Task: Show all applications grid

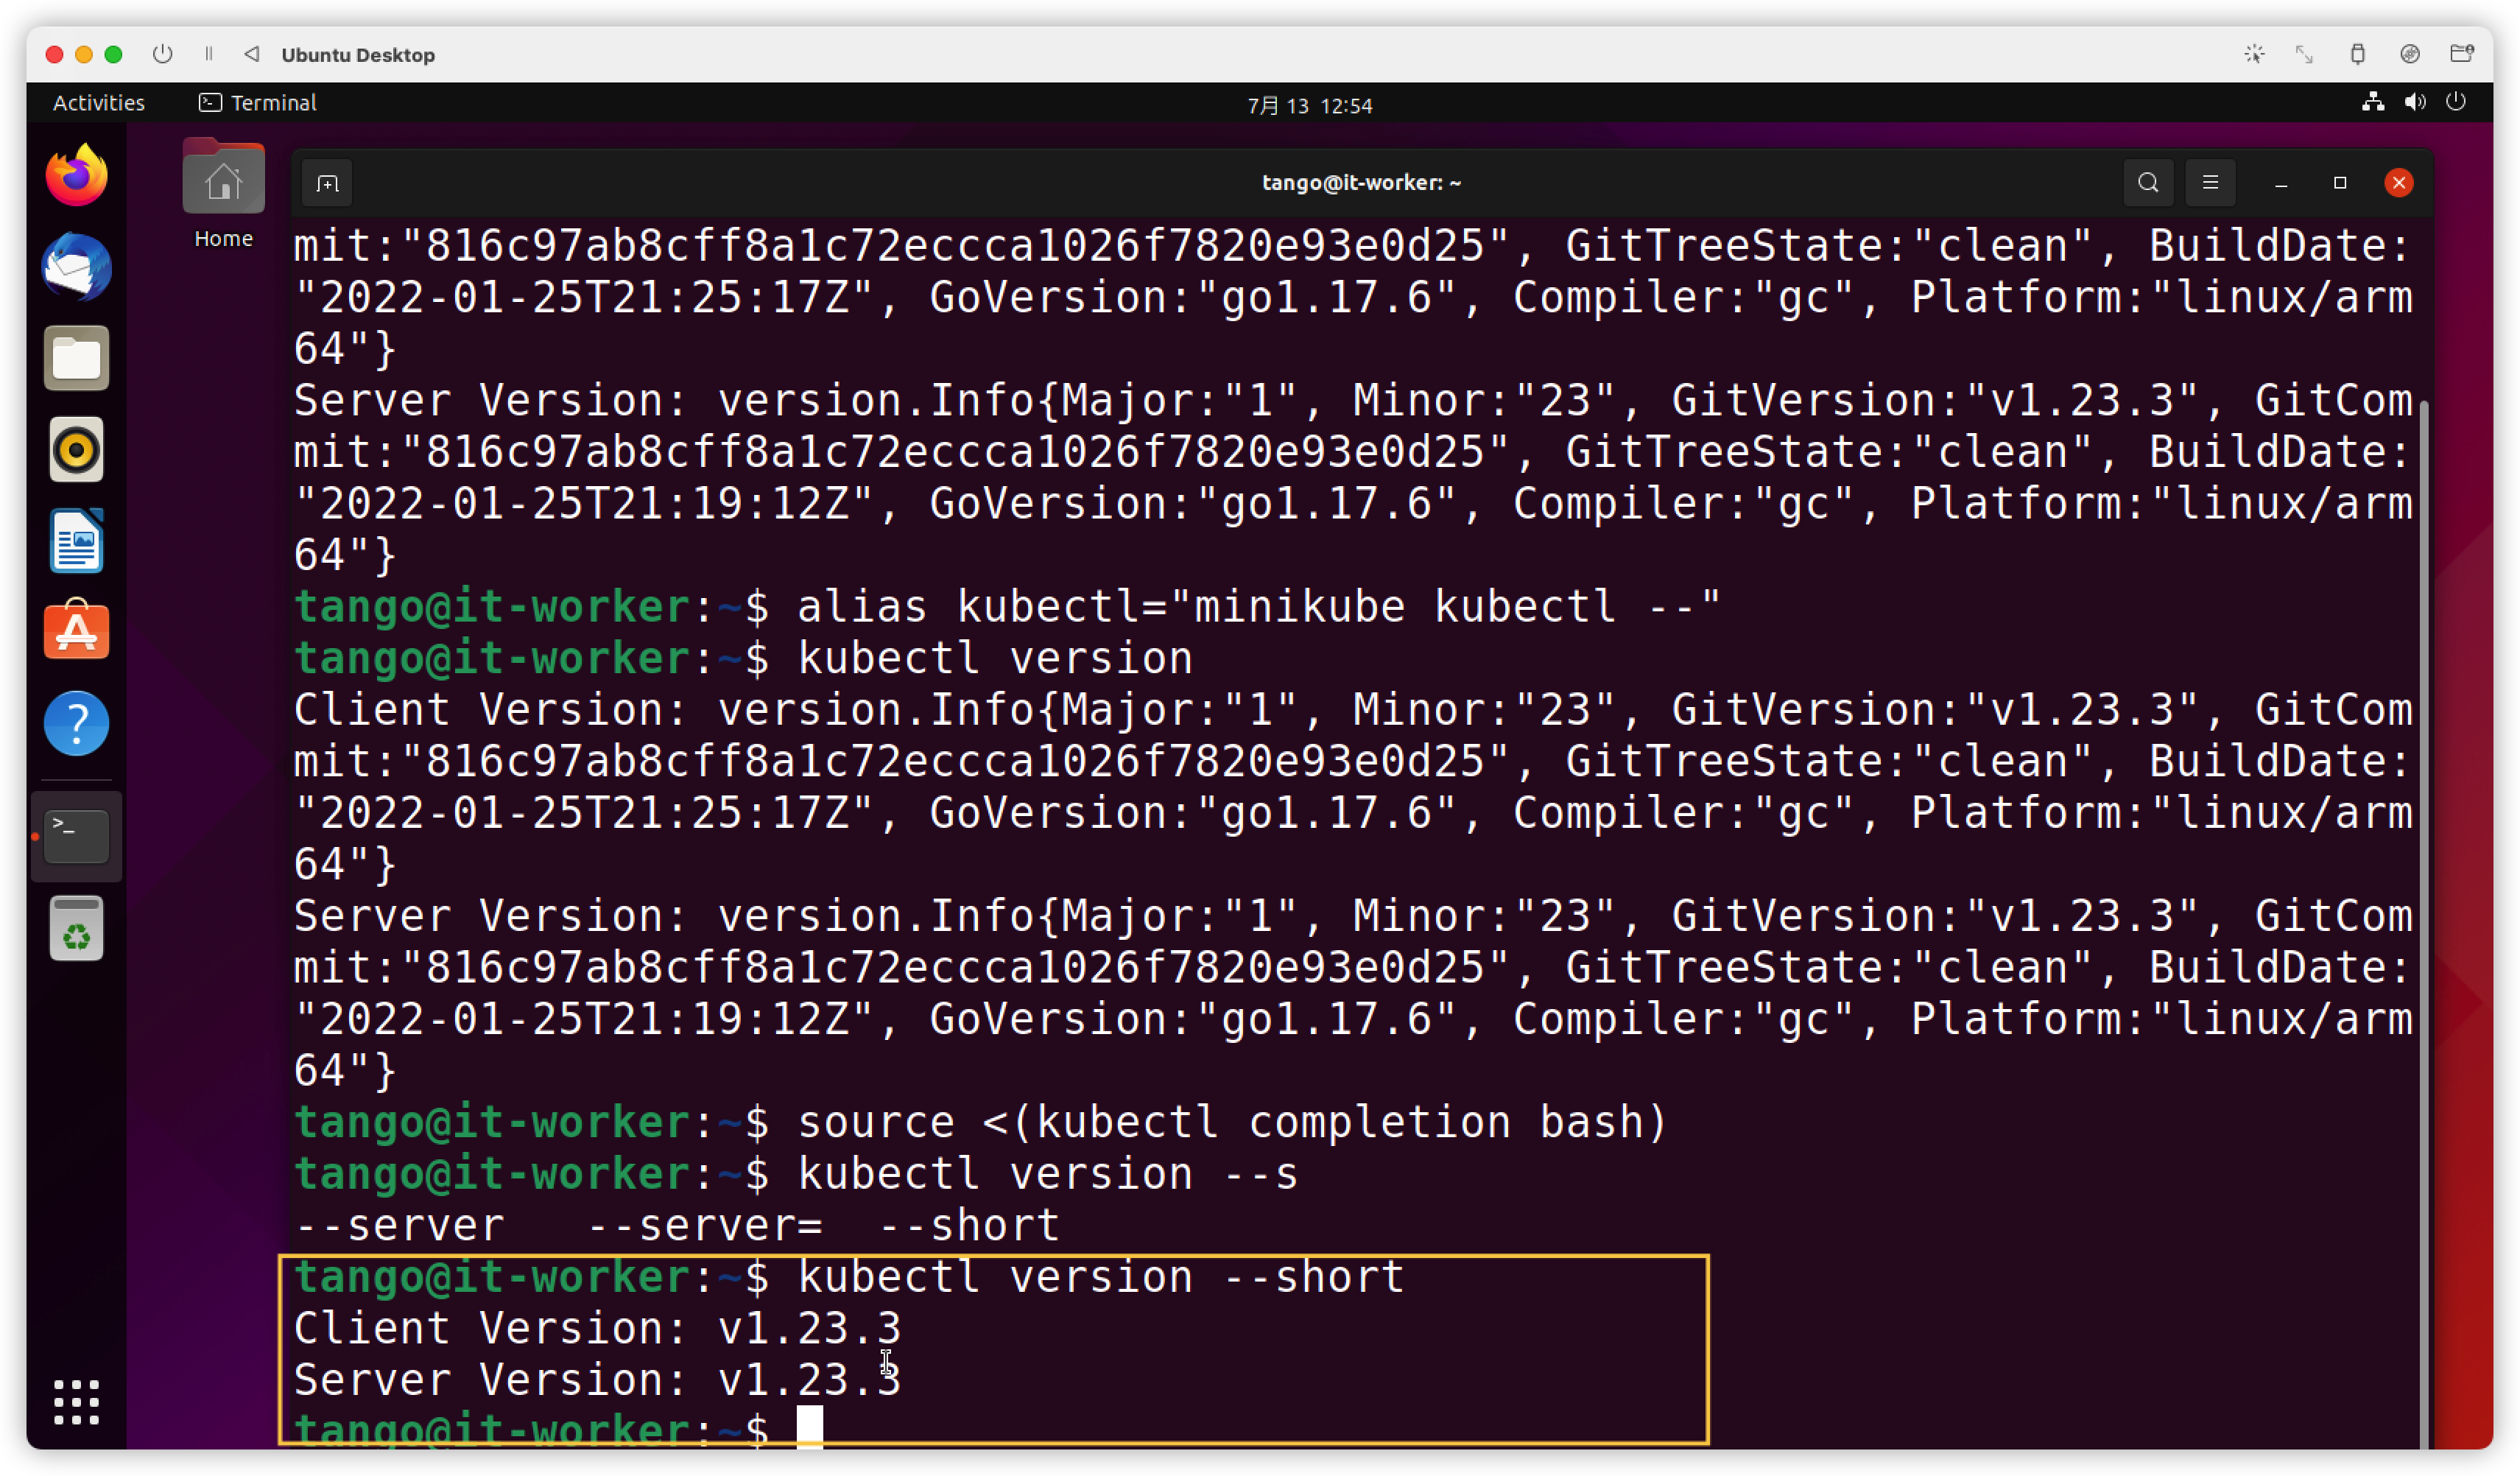Action: coord(77,1402)
